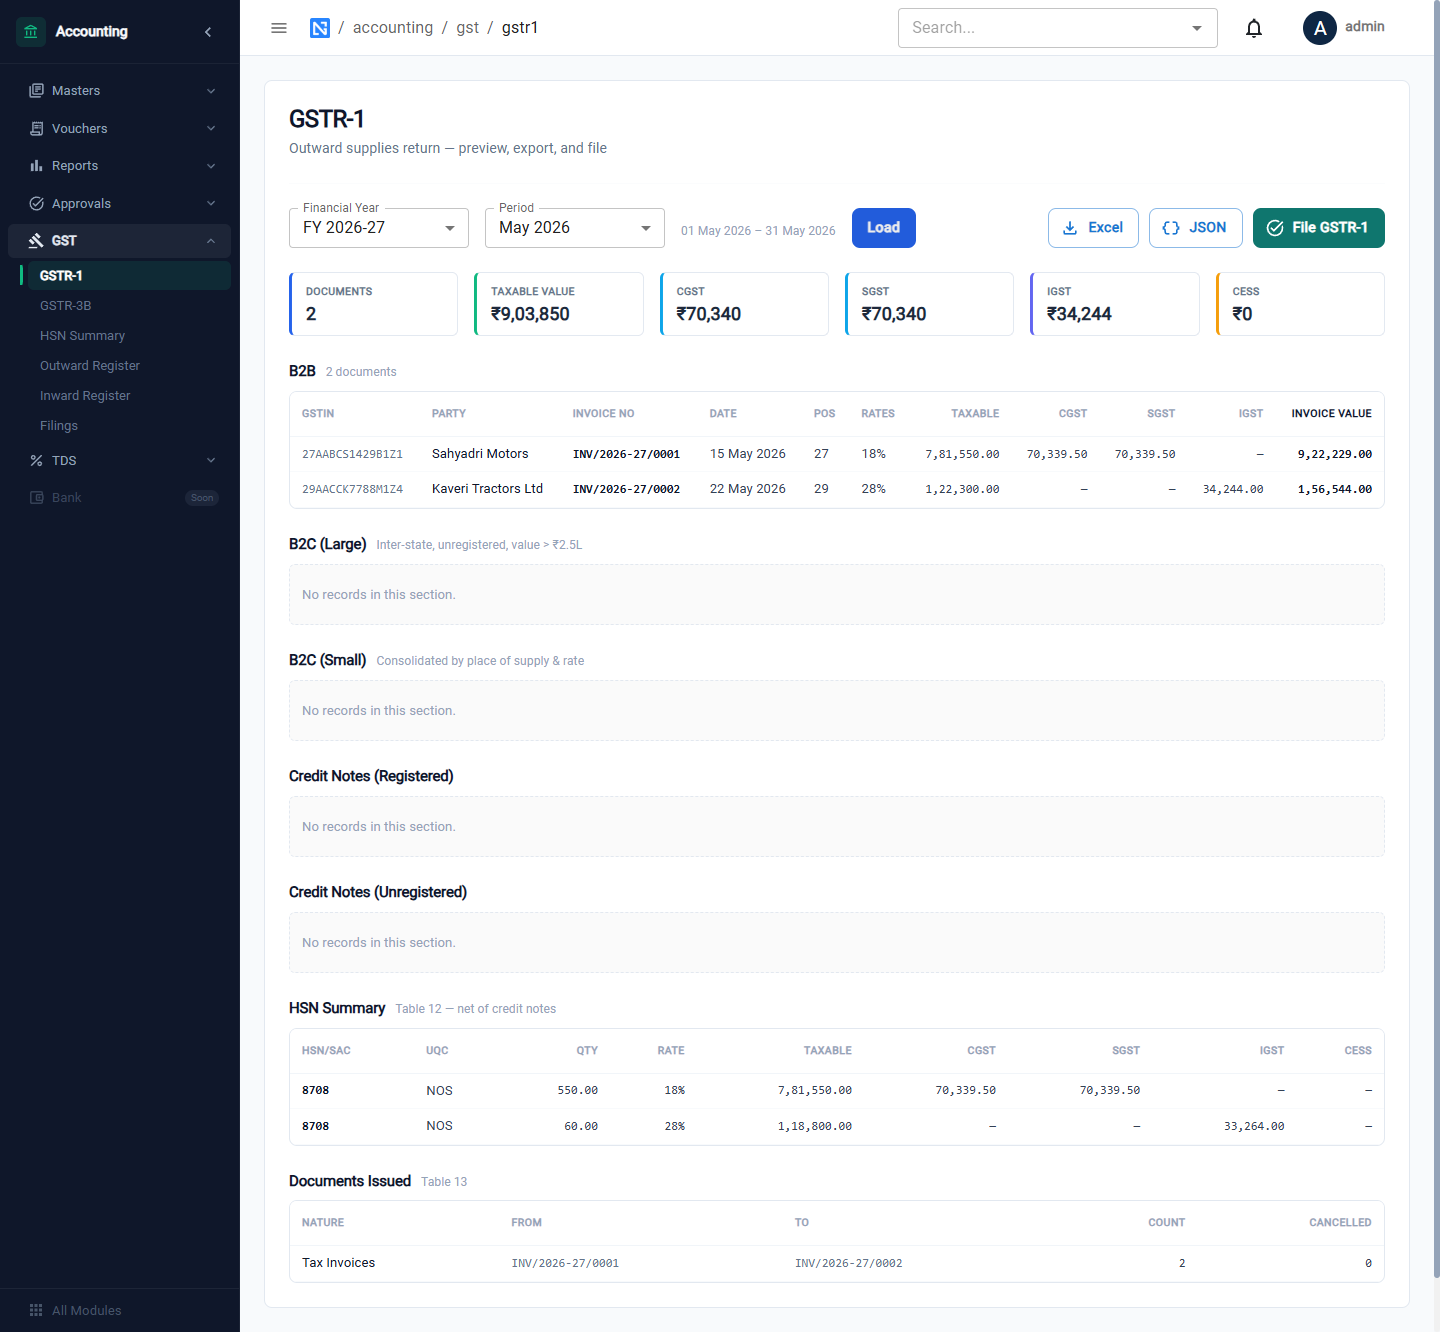1440x1332 pixels.
Task: Click the home logo in the breadcrumb
Action: click(320, 28)
